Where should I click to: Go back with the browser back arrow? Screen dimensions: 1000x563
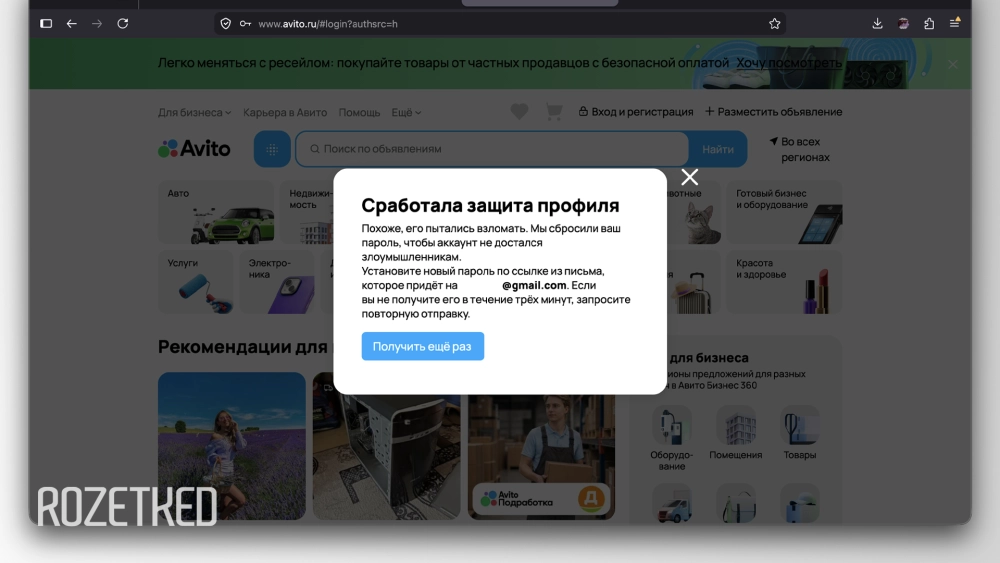71,24
